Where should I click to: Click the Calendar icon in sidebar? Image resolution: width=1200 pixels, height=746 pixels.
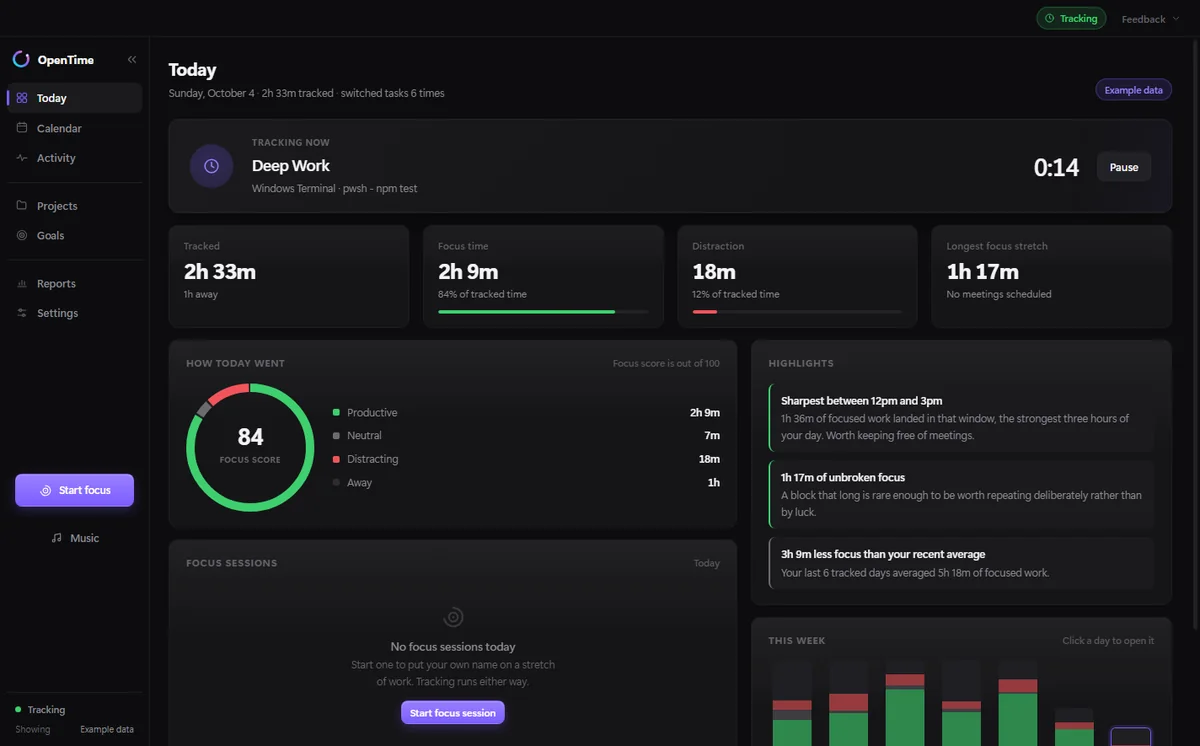click(22, 128)
